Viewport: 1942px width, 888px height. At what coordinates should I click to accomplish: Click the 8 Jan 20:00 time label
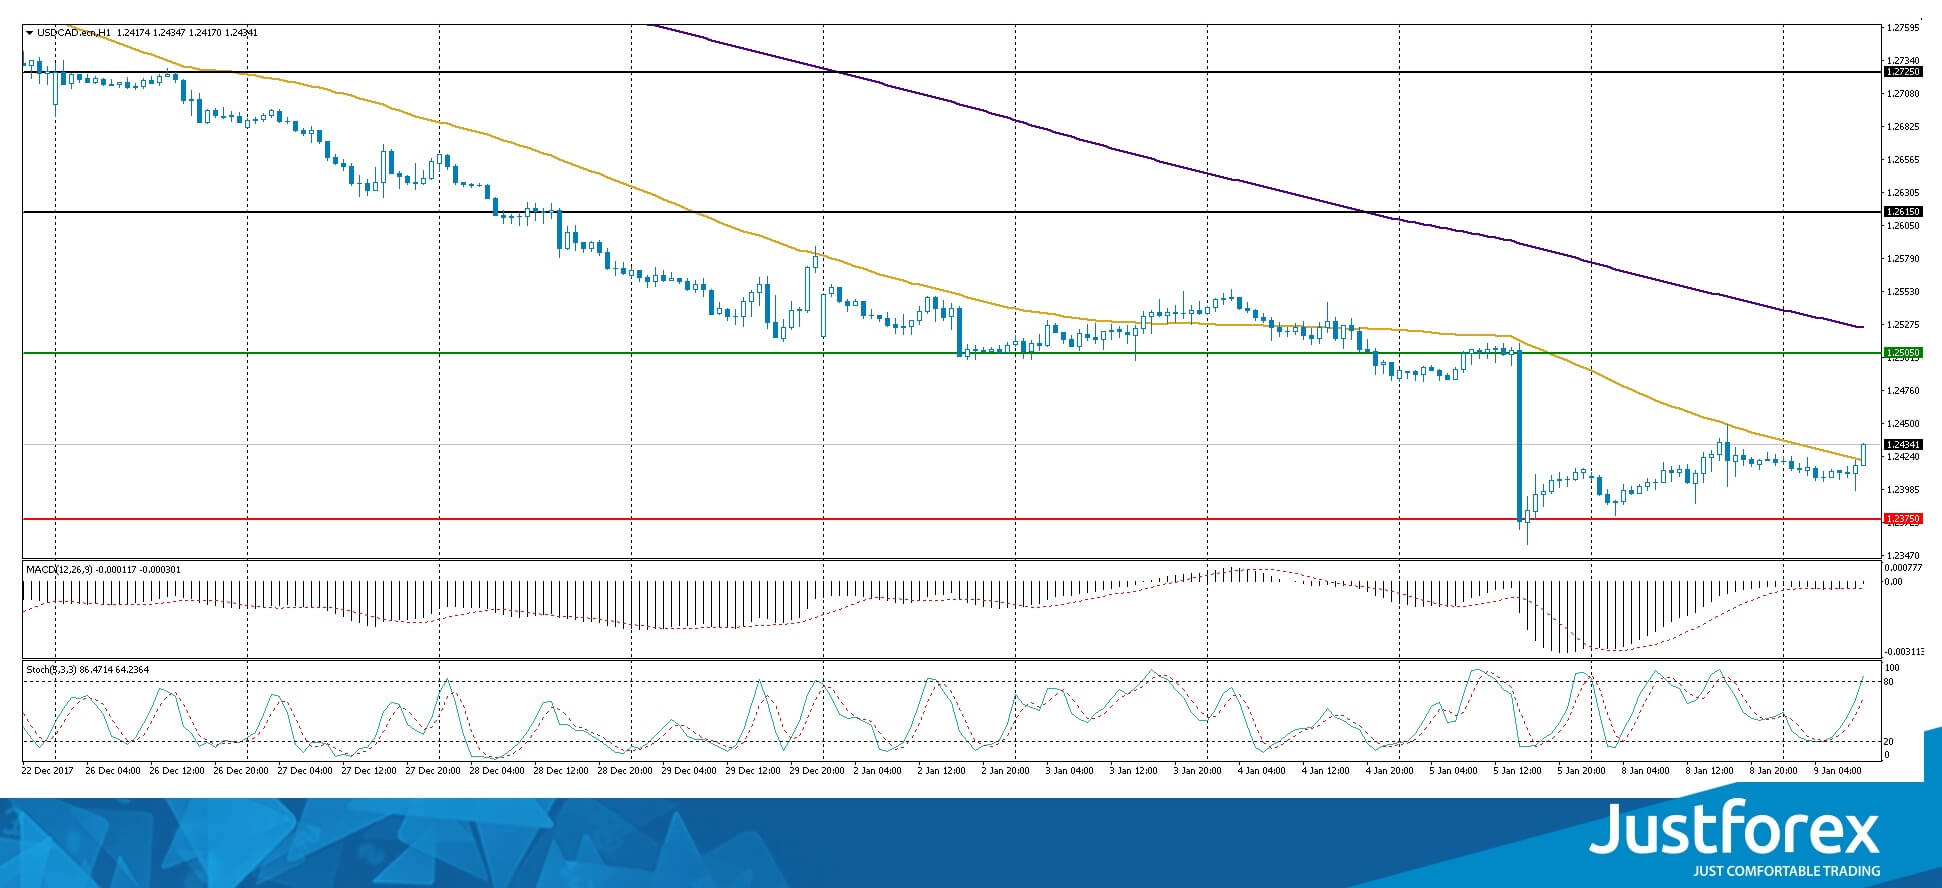click(1773, 771)
